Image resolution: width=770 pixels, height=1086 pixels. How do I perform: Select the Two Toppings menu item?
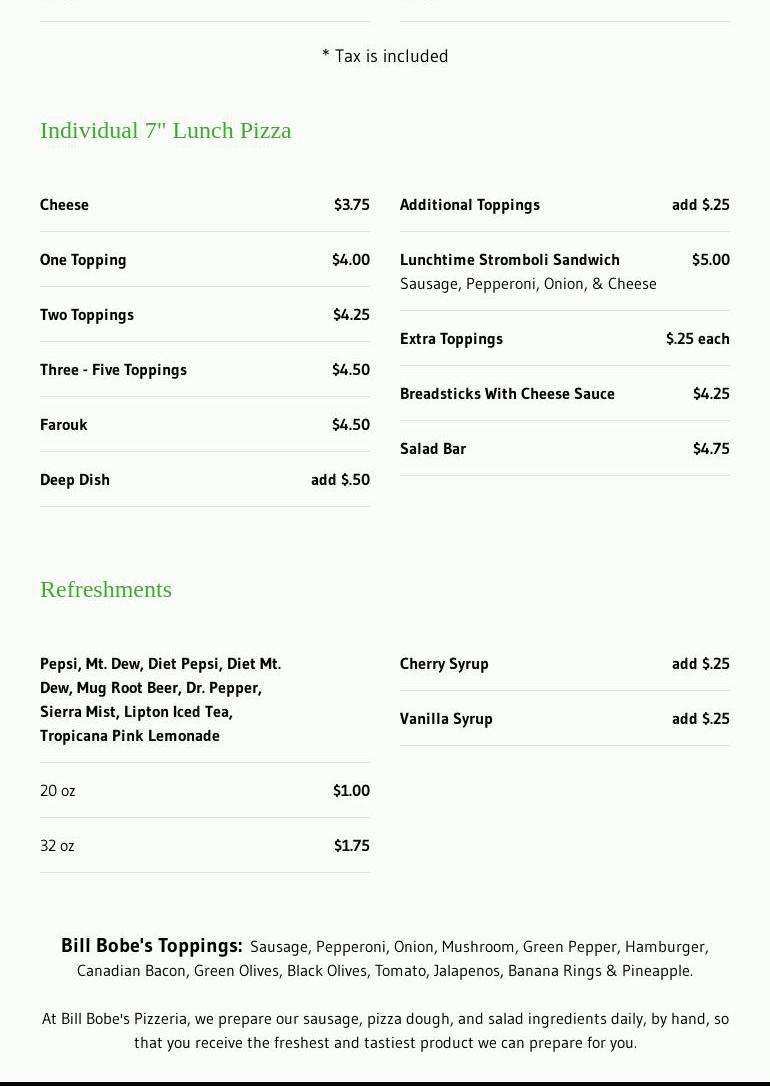tap(87, 315)
